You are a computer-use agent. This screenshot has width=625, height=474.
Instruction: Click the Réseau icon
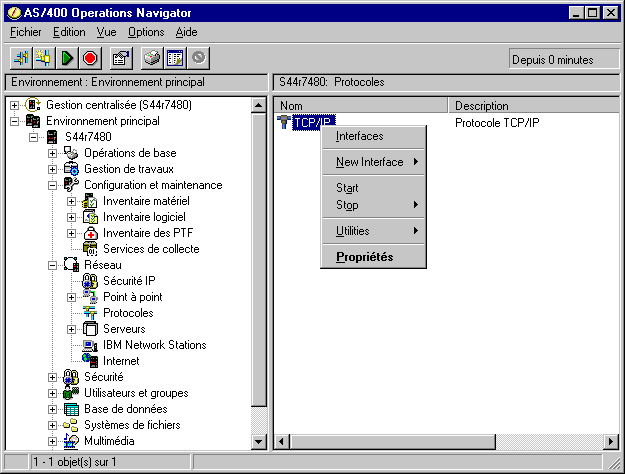coord(71,265)
